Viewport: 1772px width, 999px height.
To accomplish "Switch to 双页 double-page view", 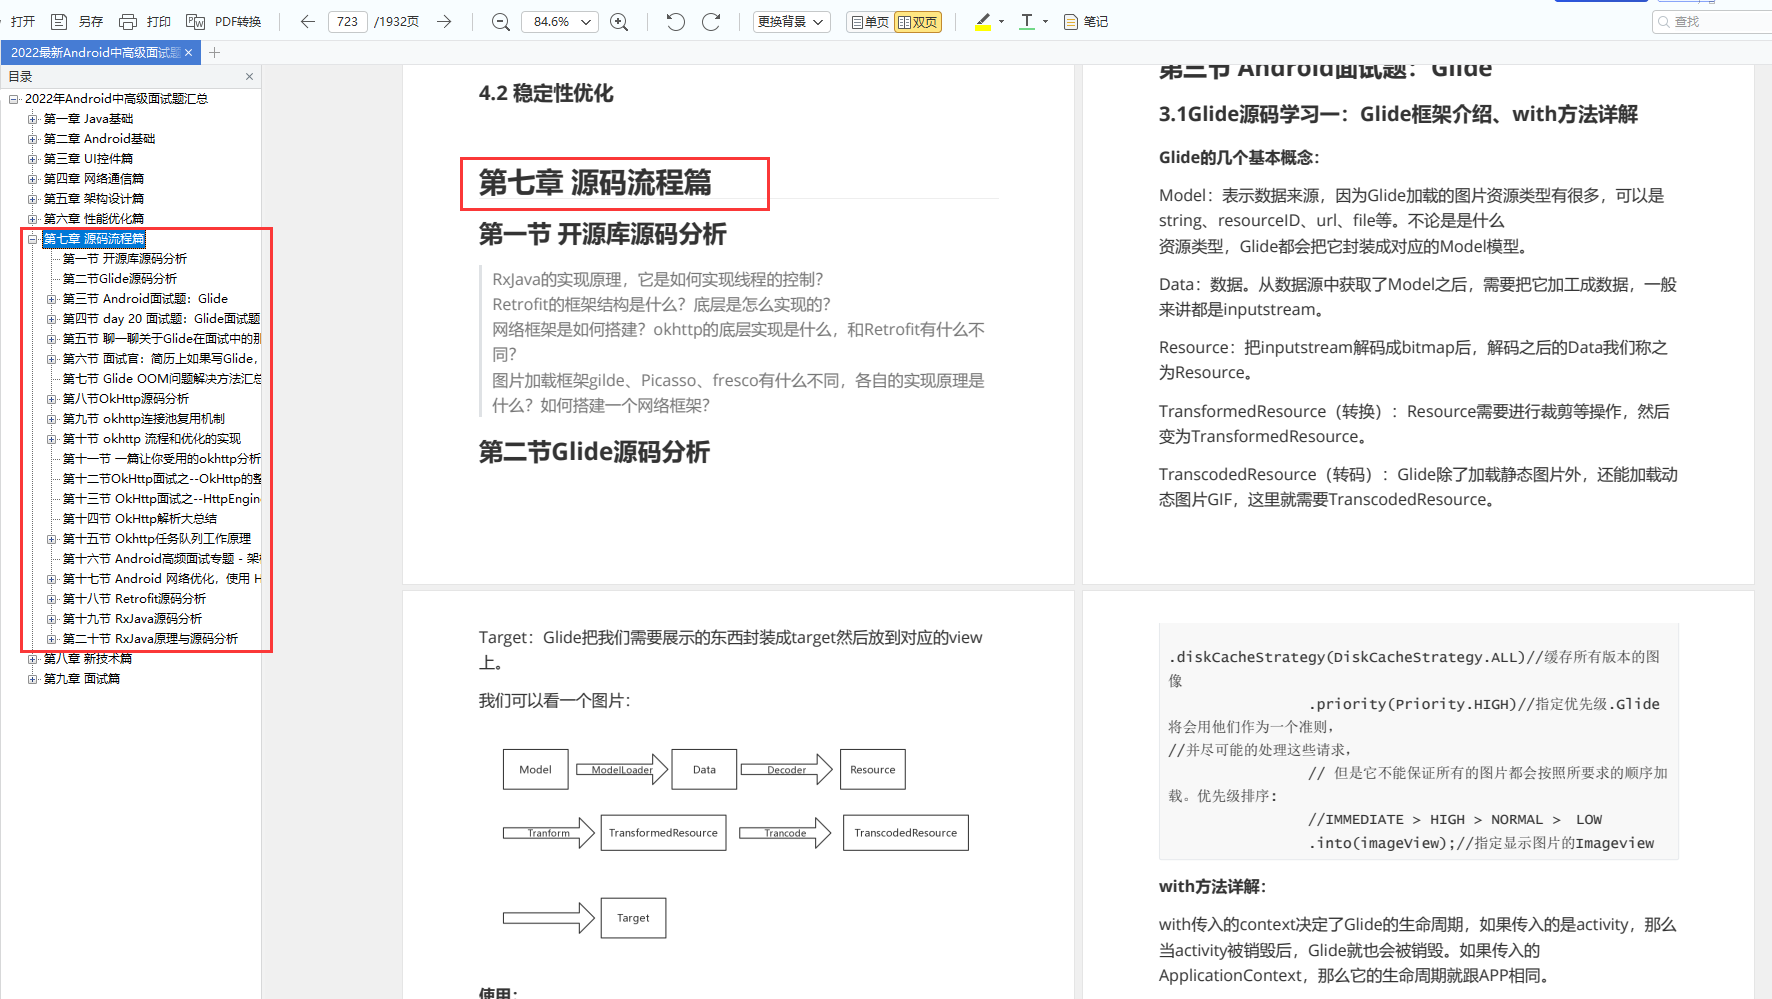I will tap(918, 22).
